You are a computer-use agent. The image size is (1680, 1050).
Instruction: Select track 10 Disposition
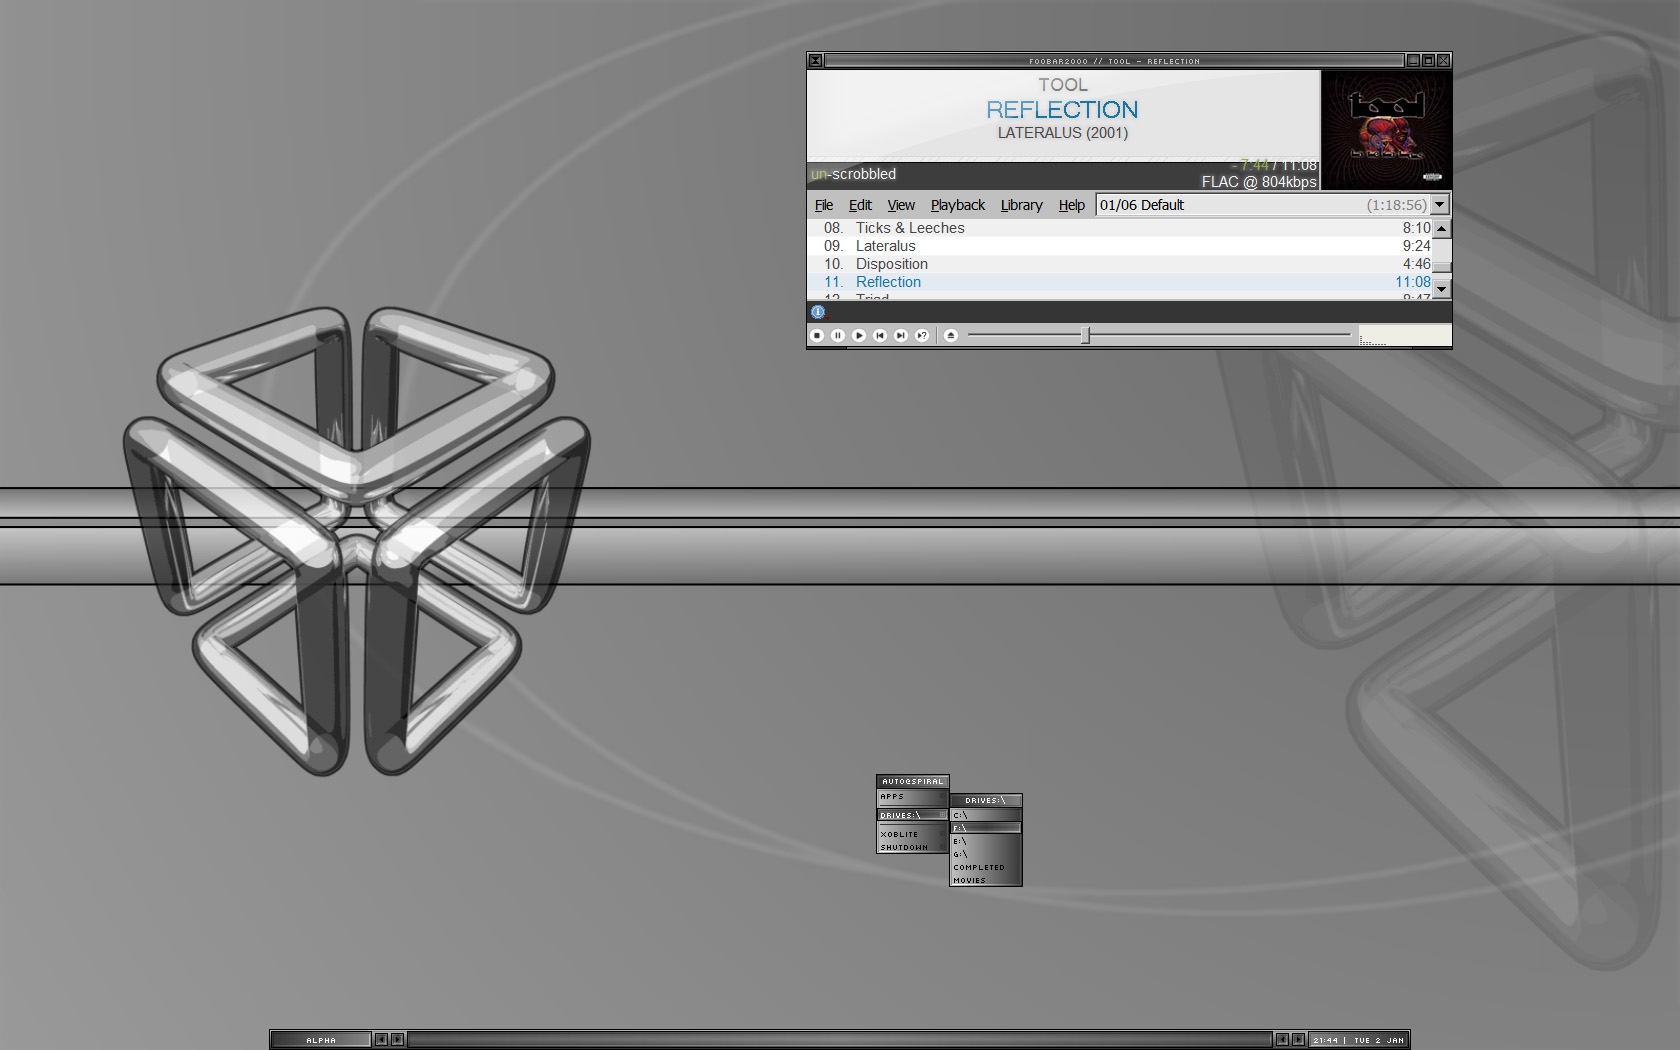(1119, 264)
